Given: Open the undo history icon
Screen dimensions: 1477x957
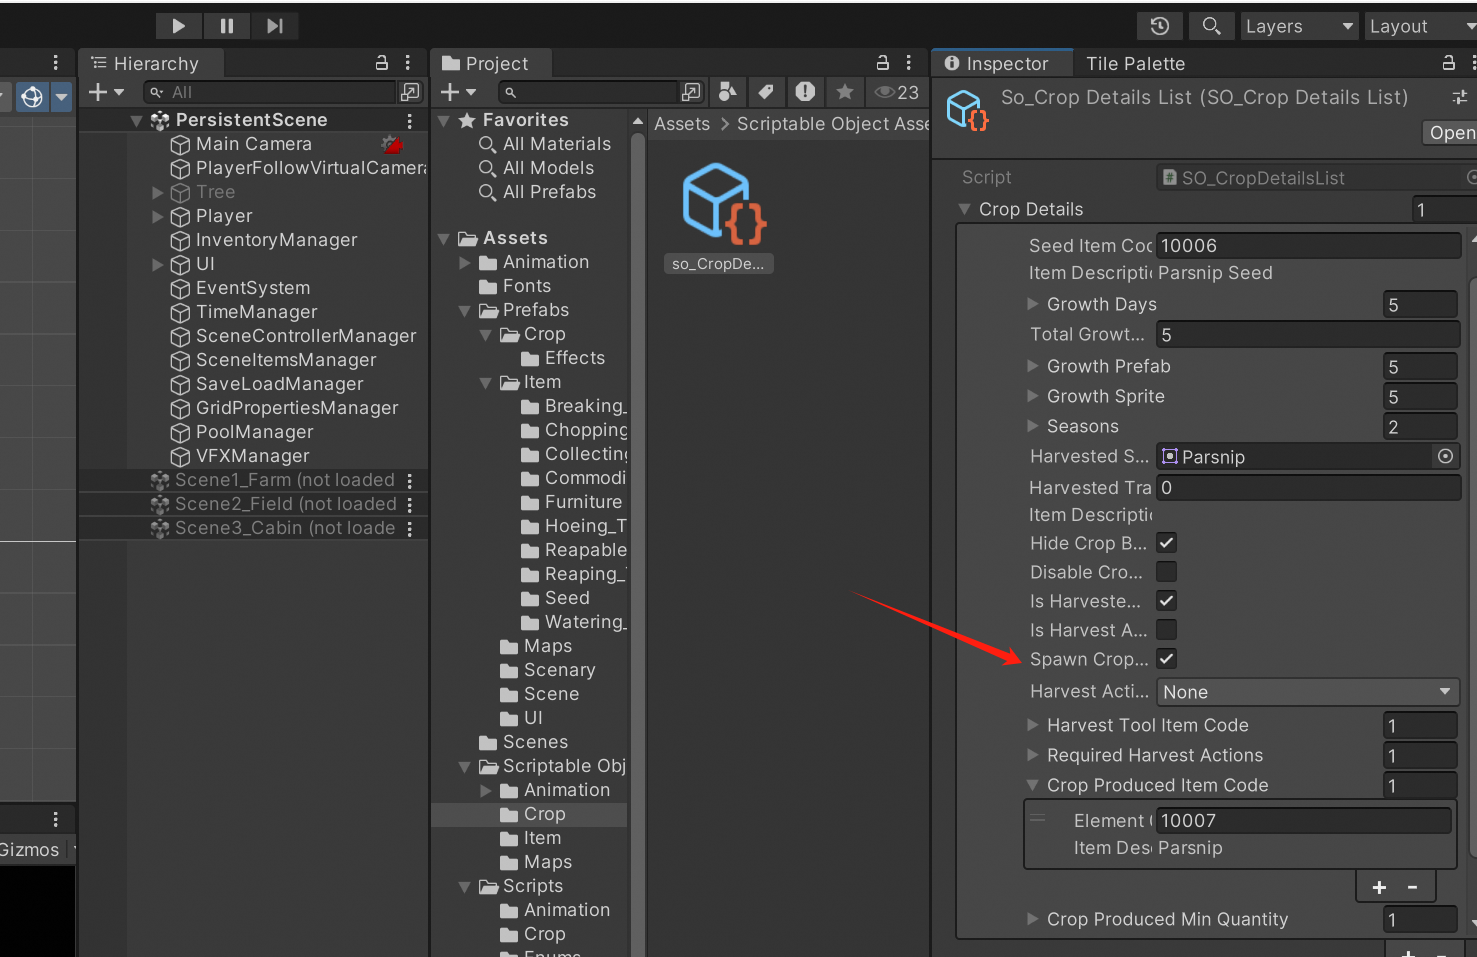Looking at the screenshot, I should coord(1160,26).
